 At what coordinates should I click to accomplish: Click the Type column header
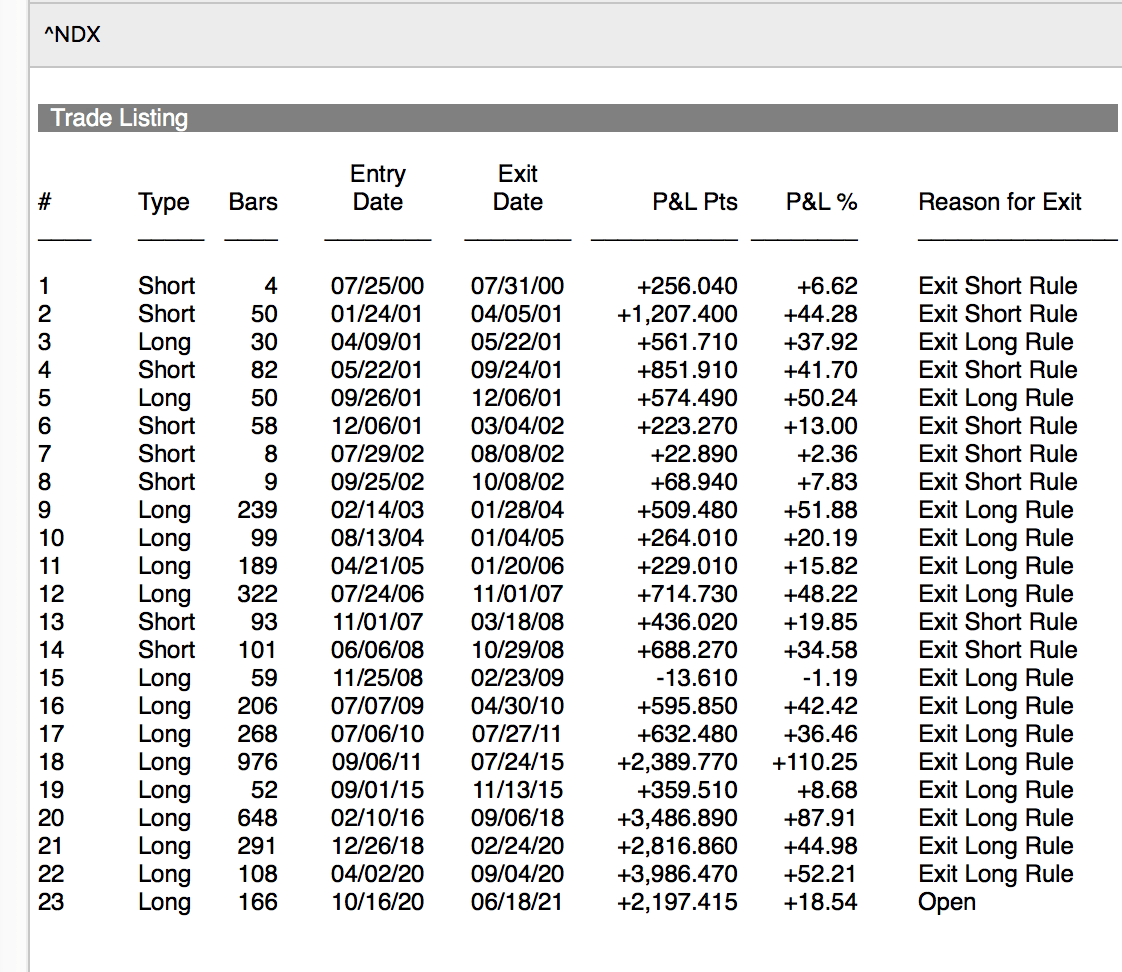coord(164,202)
